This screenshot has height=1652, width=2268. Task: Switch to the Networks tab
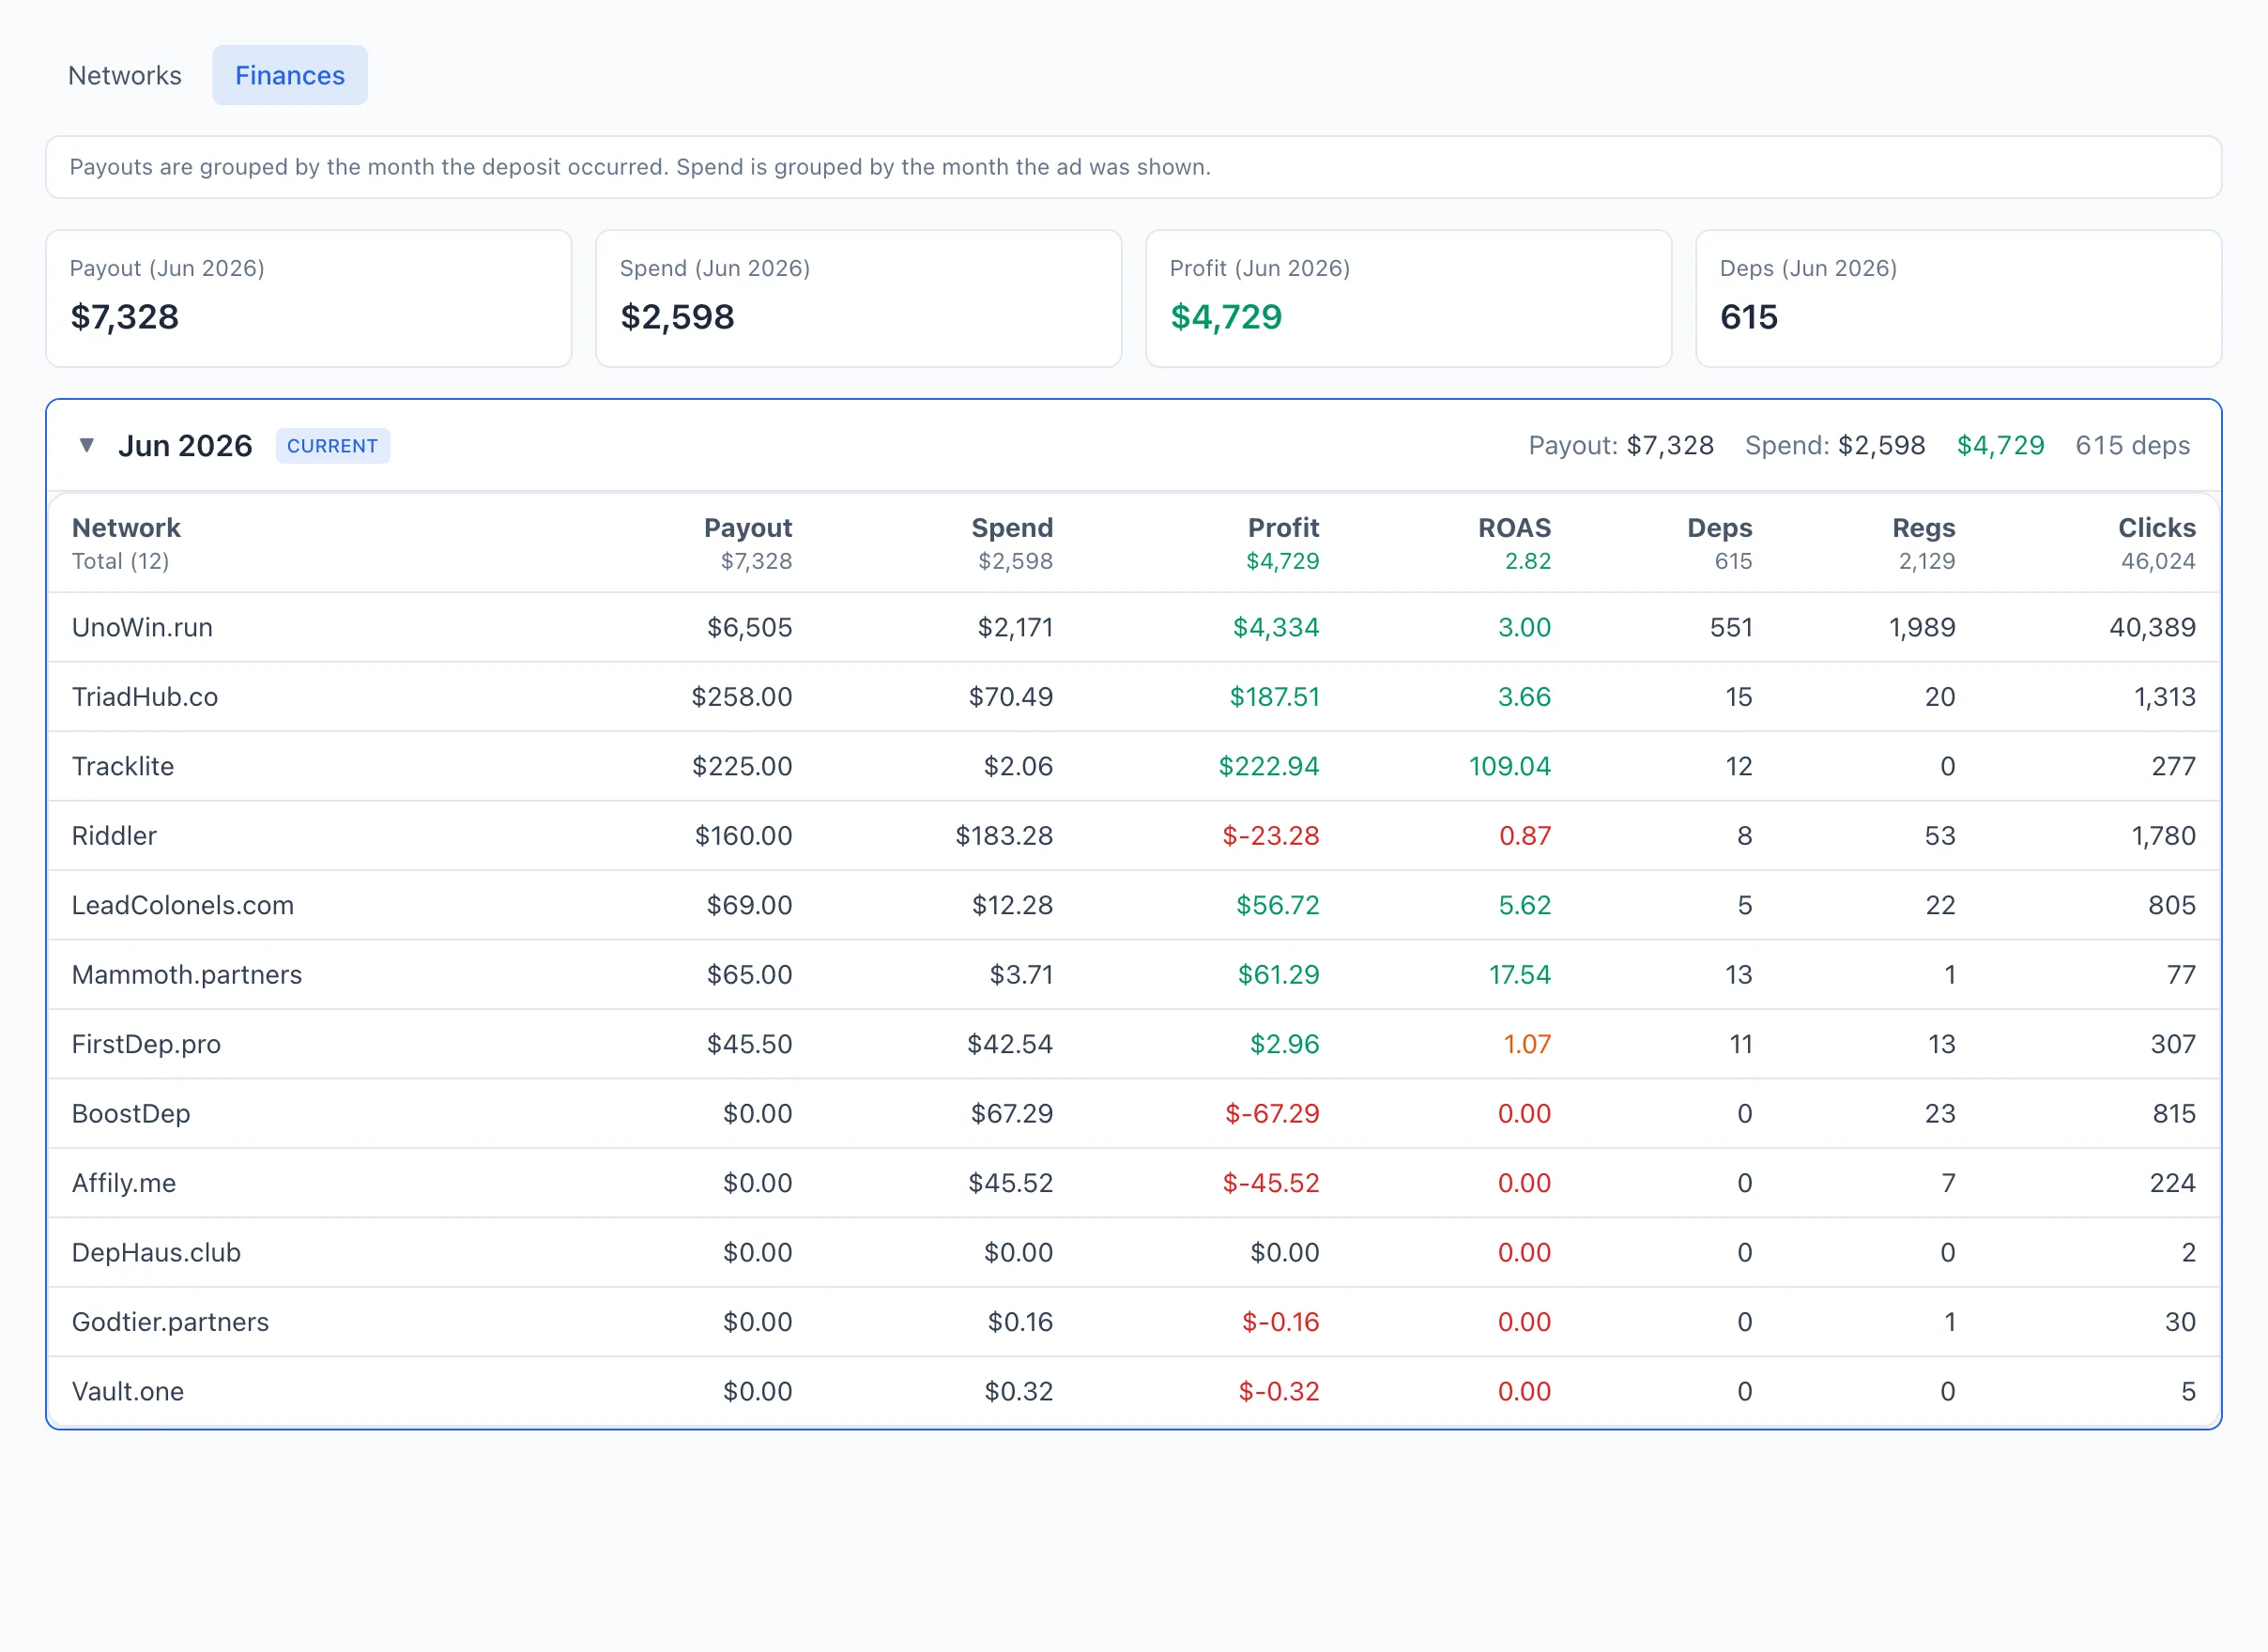[125, 75]
